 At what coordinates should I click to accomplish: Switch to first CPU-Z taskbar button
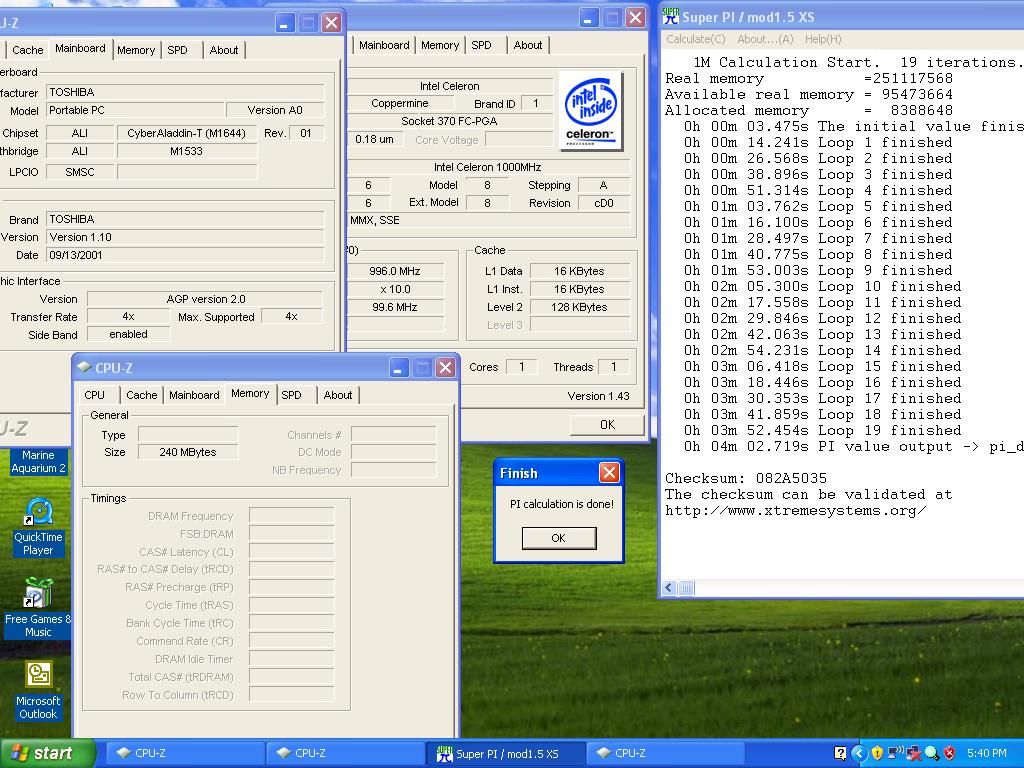click(x=185, y=753)
